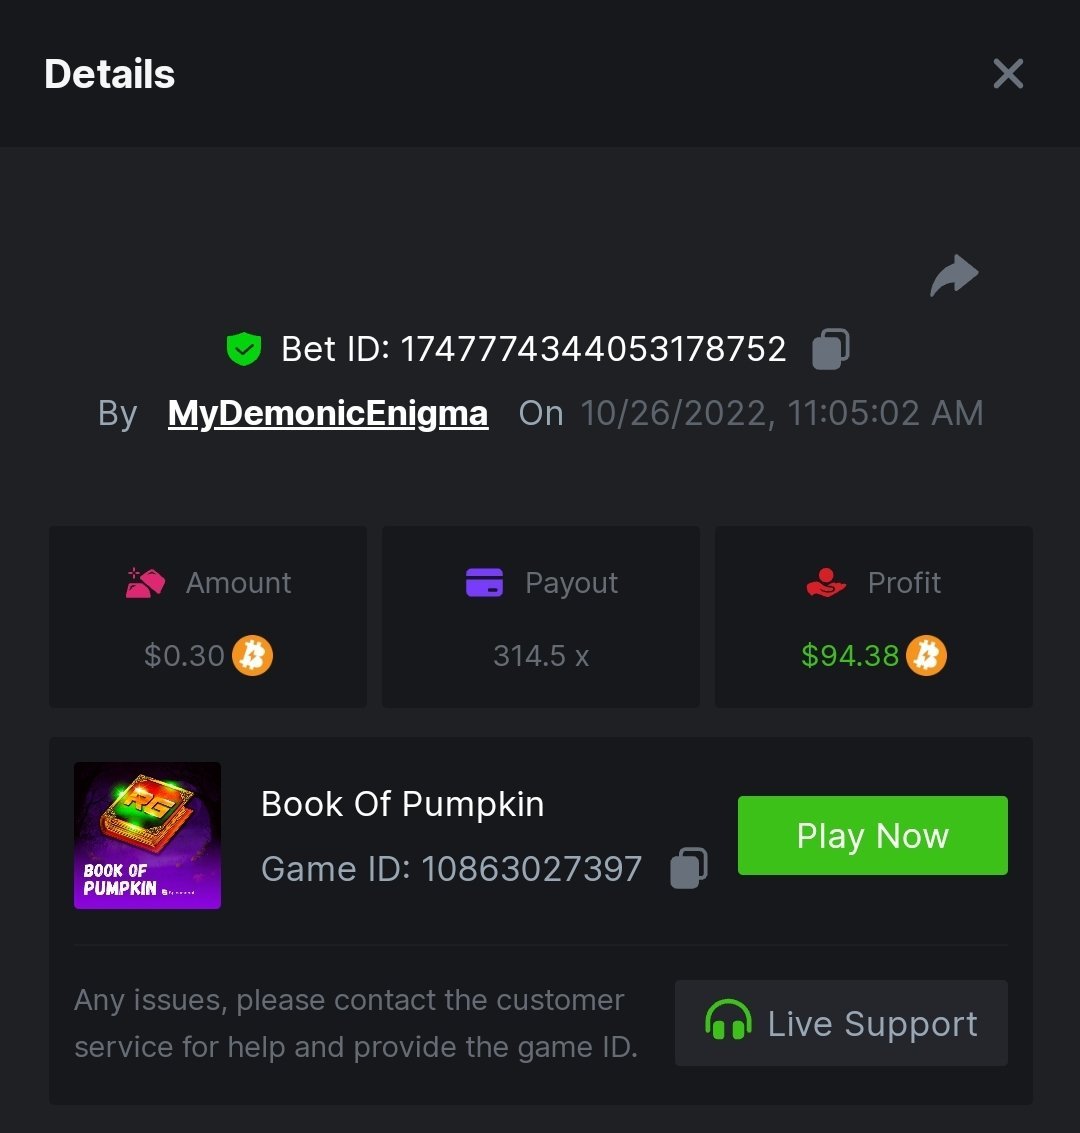Image resolution: width=1080 pixels, height=1133 pixels.
Task: Click the share arrow icon
Action: (x=954, y=276)
